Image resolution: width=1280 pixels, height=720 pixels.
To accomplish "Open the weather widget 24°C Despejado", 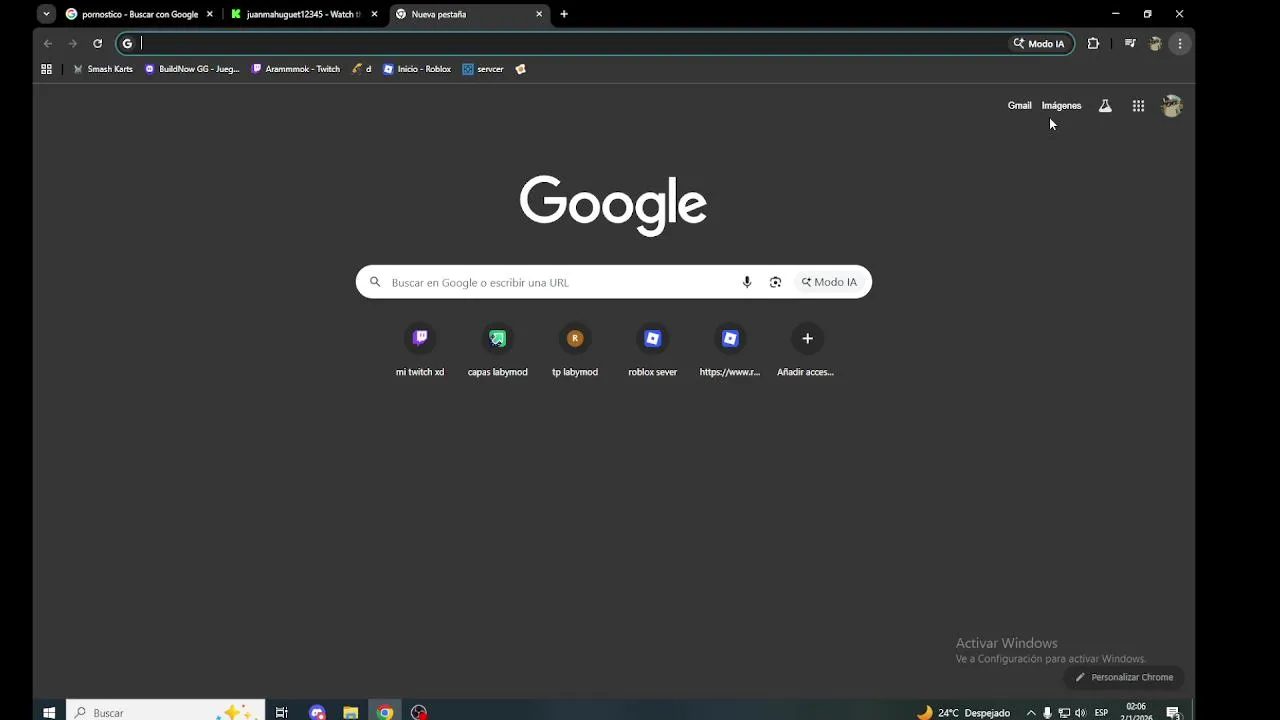I will click(x=964, y=712).
